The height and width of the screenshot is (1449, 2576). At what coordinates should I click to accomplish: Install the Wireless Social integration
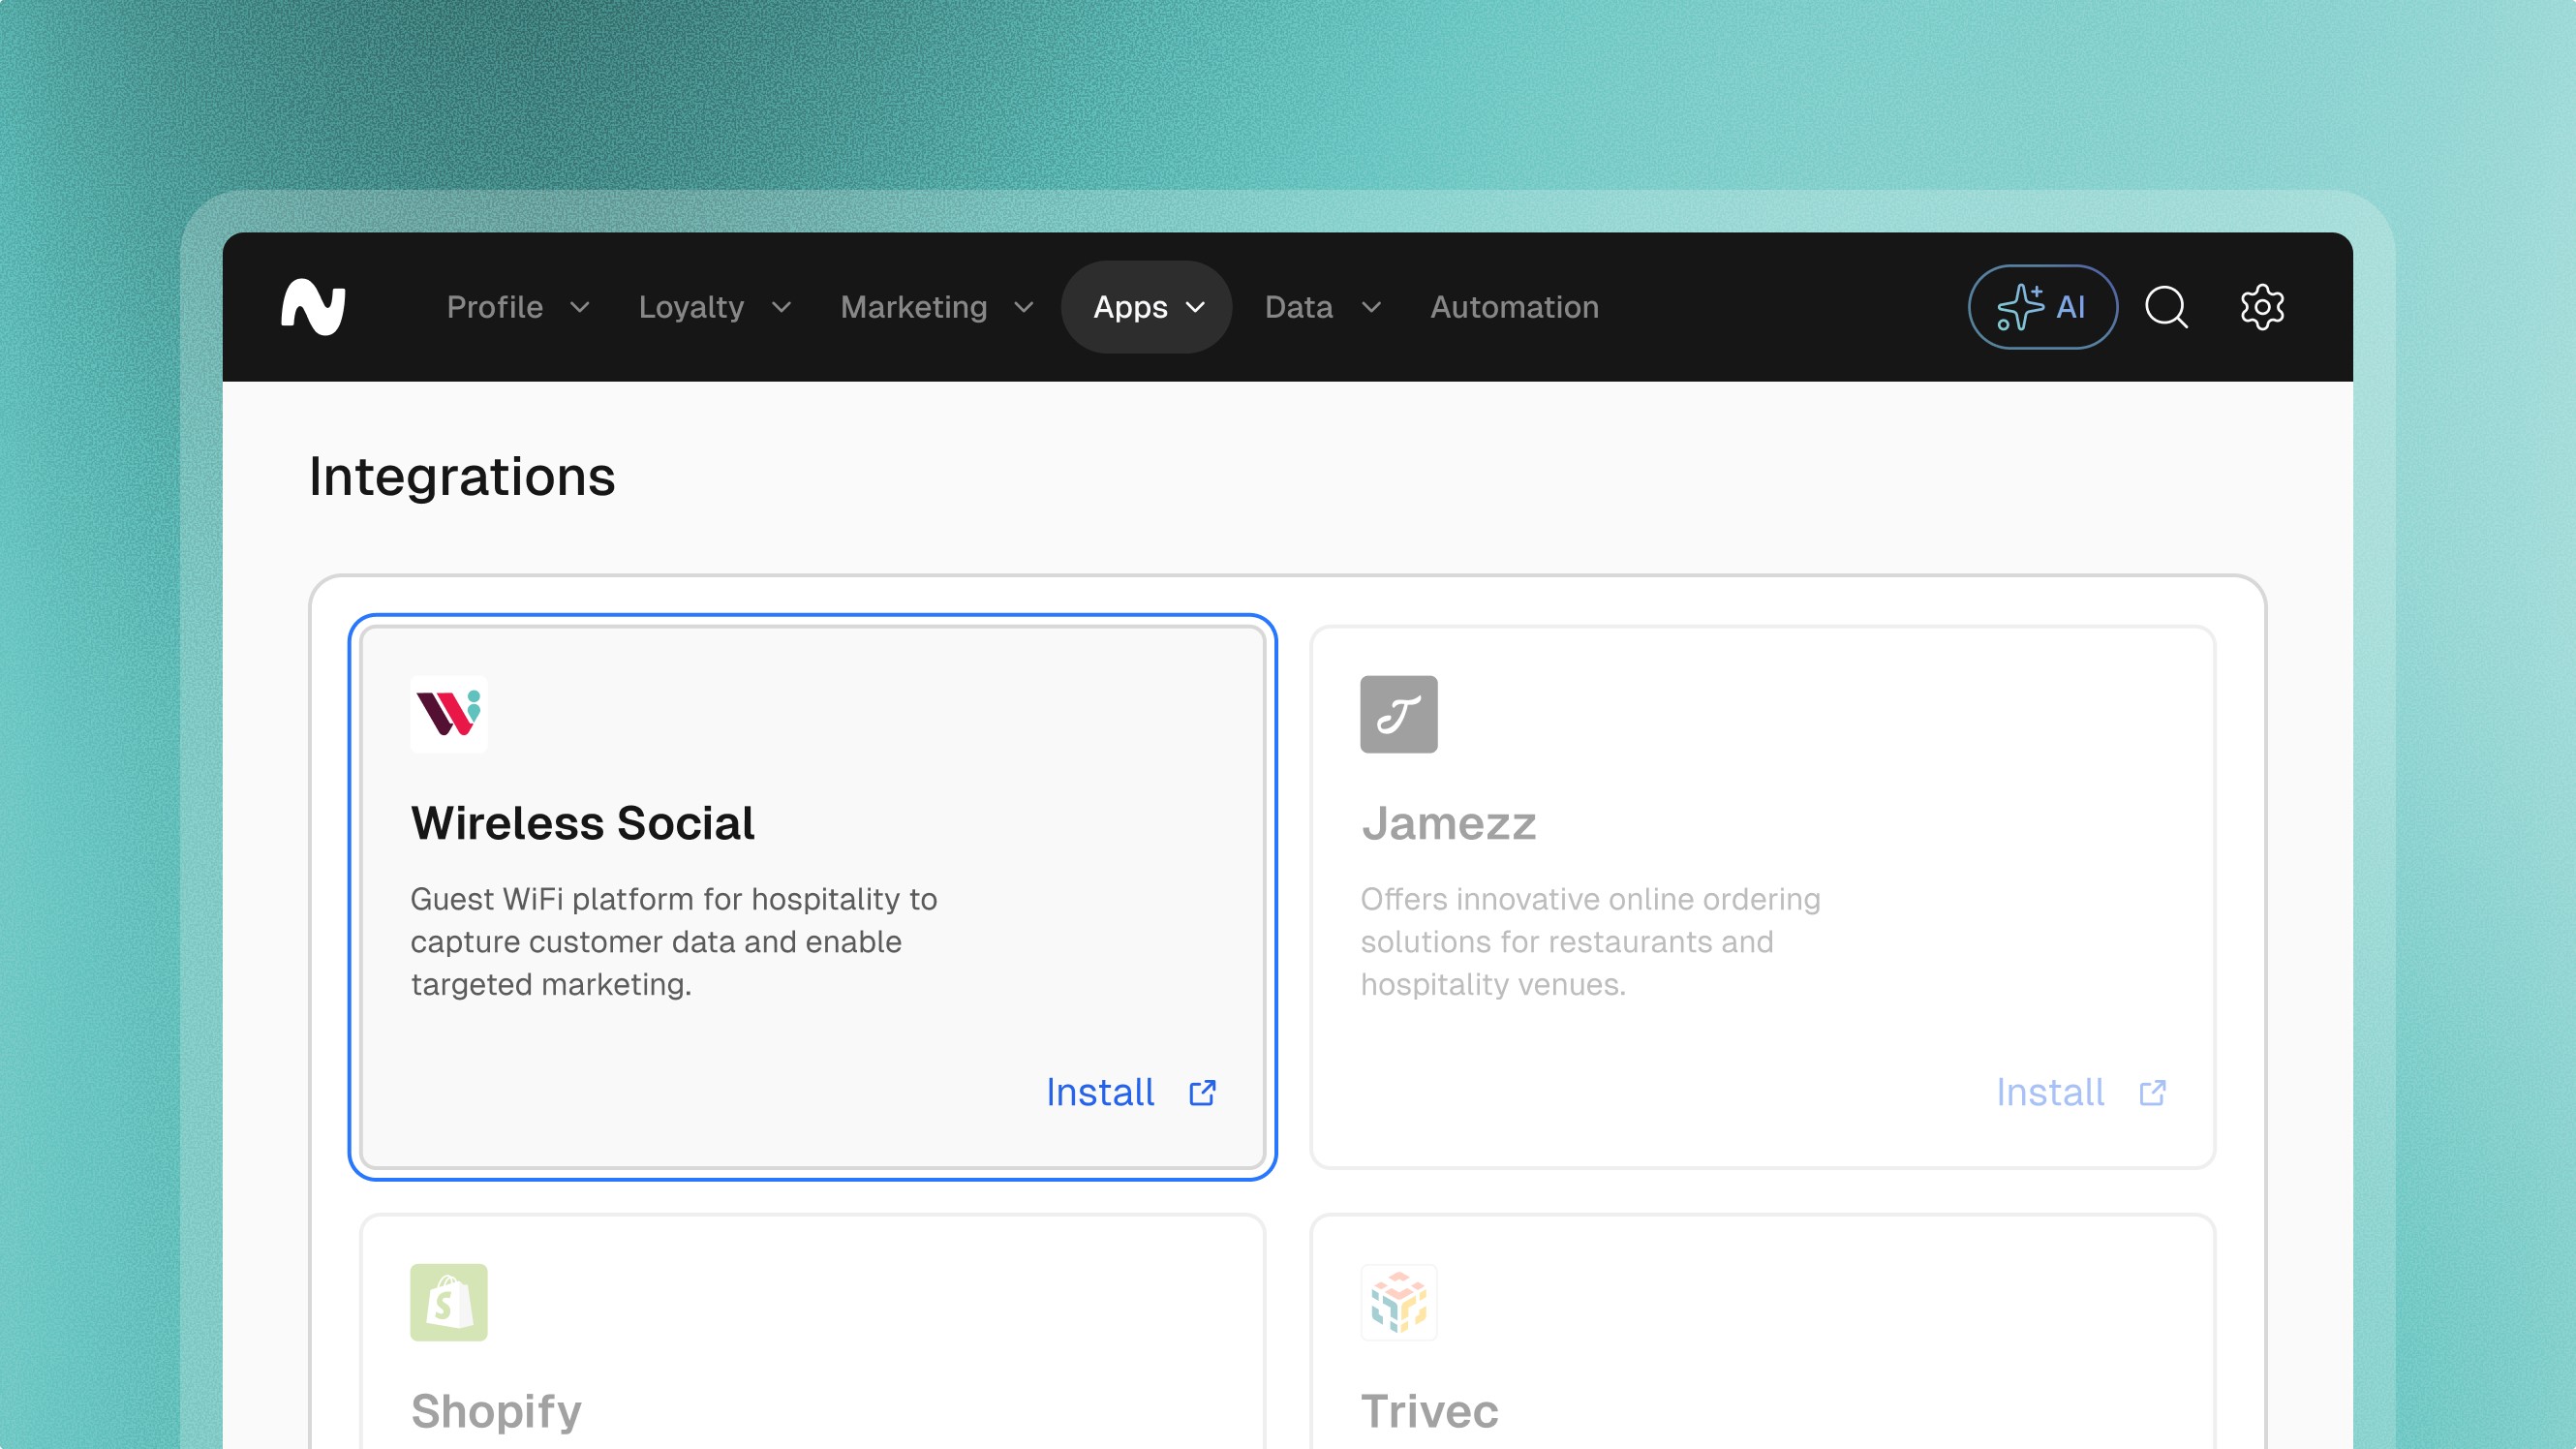click(1100, 1092)
